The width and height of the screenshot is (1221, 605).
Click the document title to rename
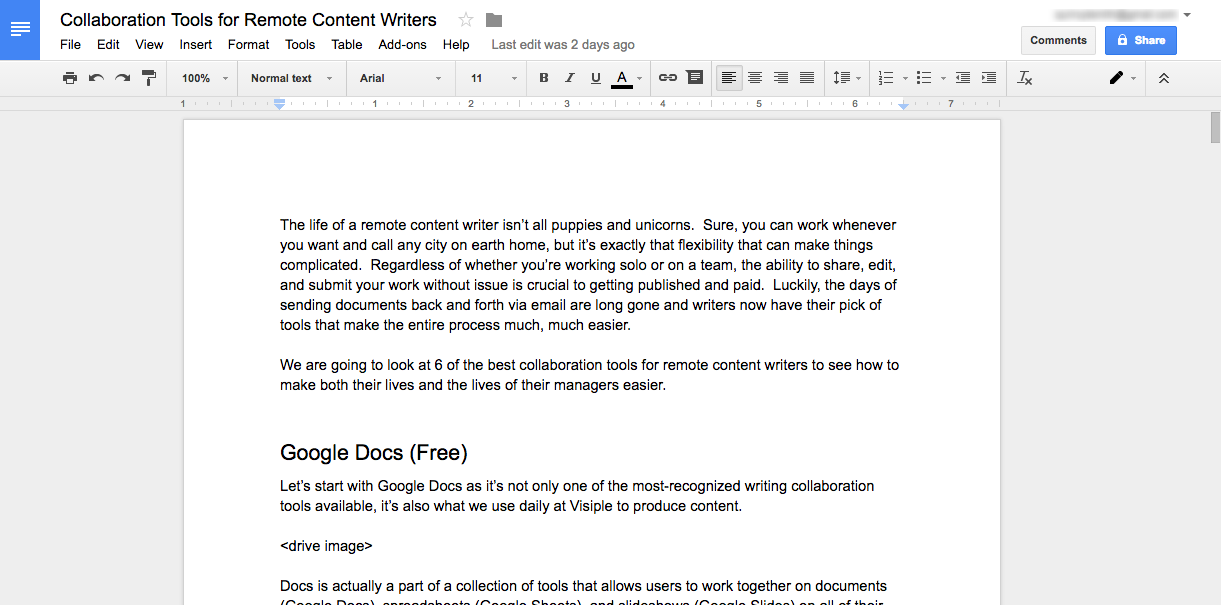248,20
